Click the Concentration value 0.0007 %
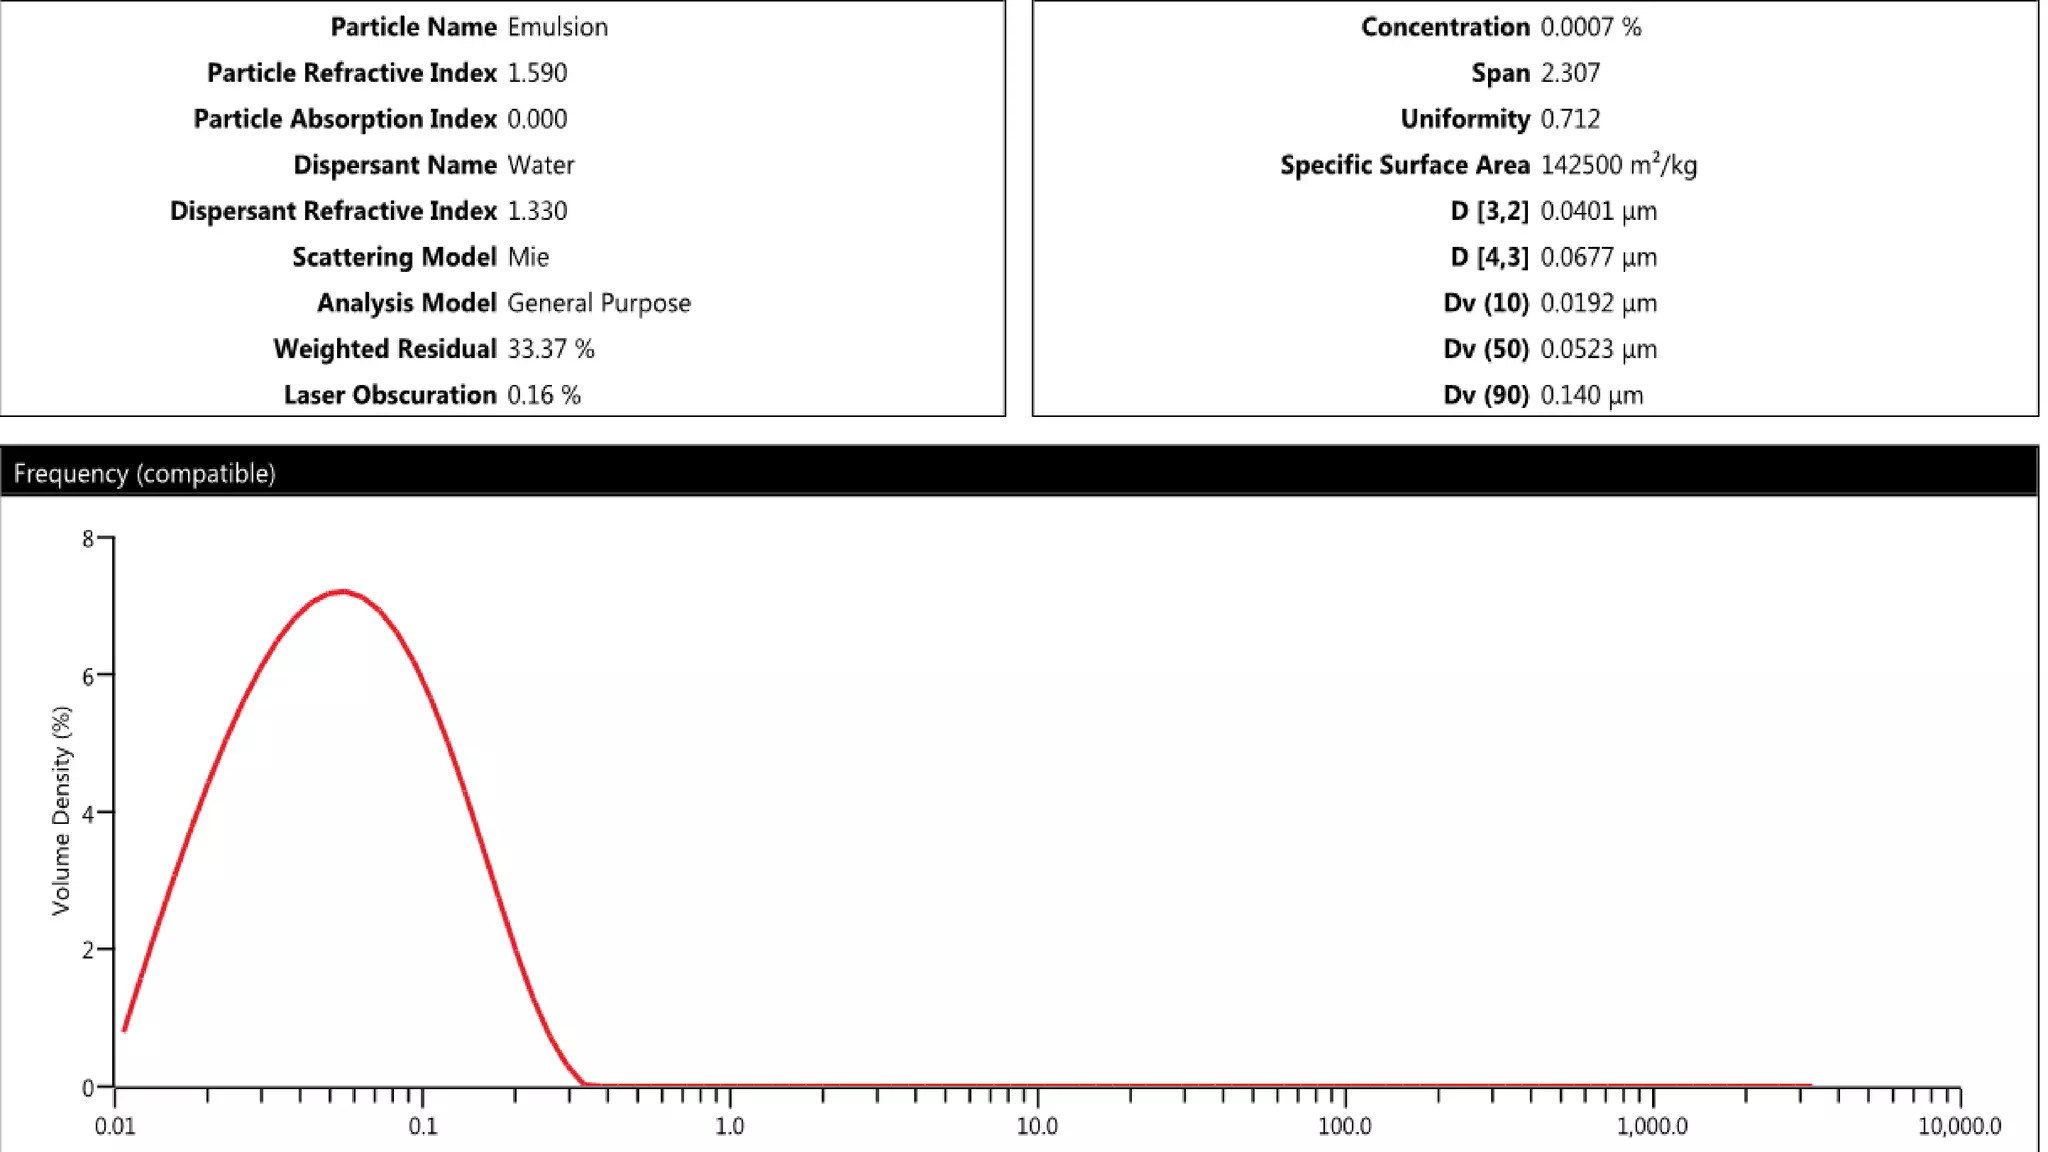 click(x=1590, y=27)
